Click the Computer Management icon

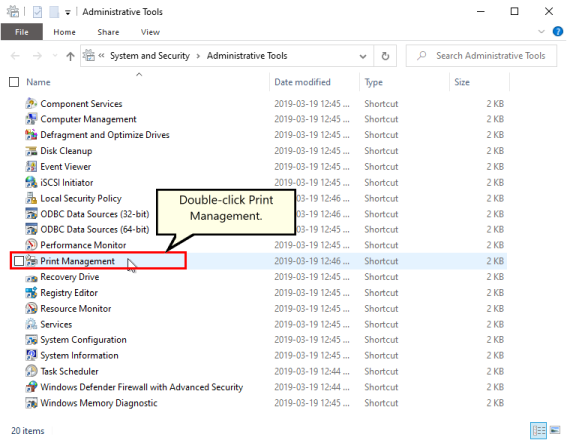31,119
